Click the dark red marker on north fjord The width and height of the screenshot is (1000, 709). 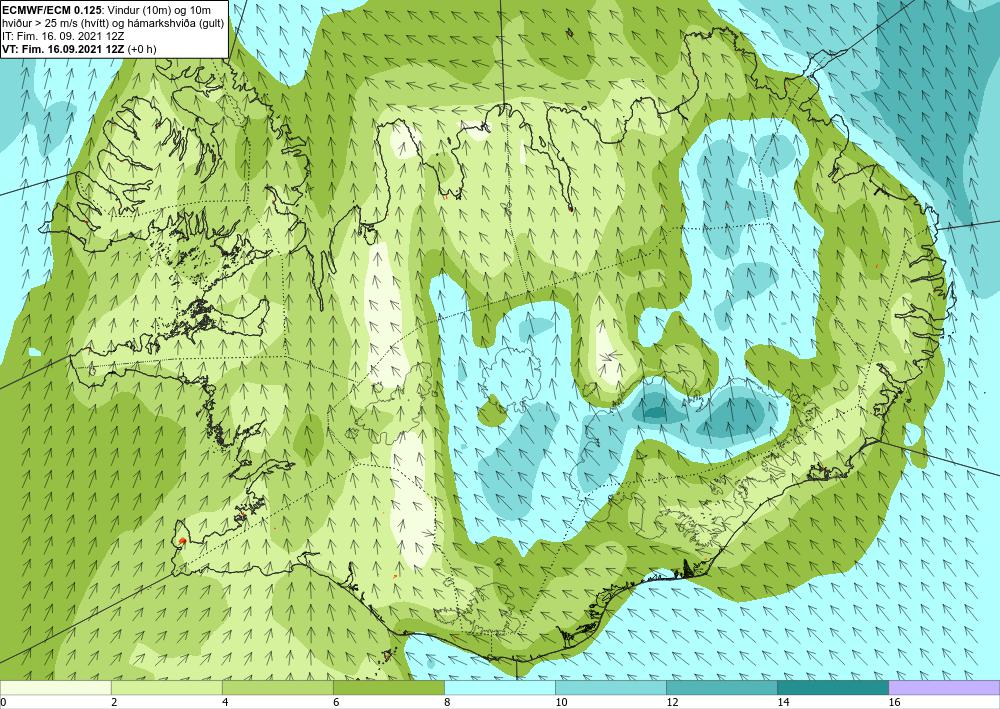570,208
